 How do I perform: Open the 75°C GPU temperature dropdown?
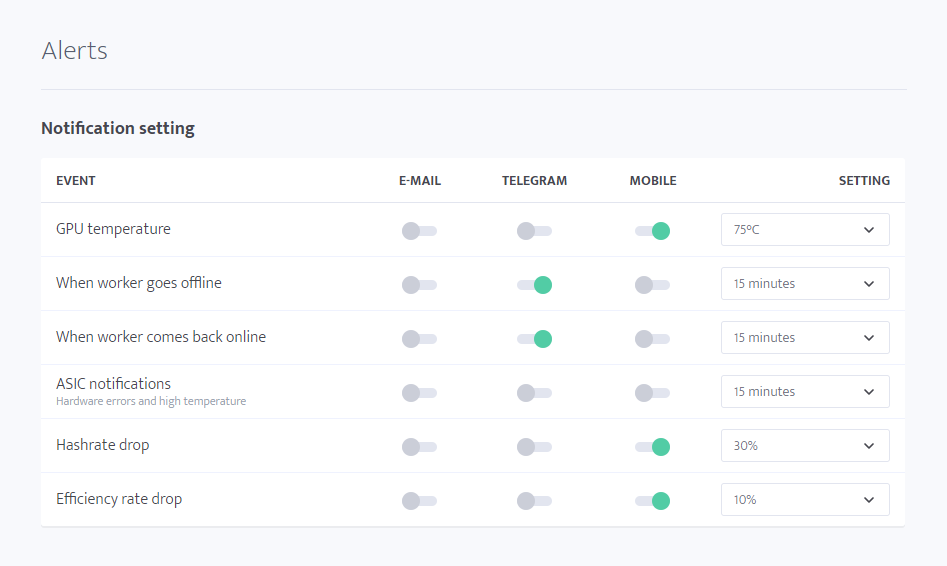point(805,230)
